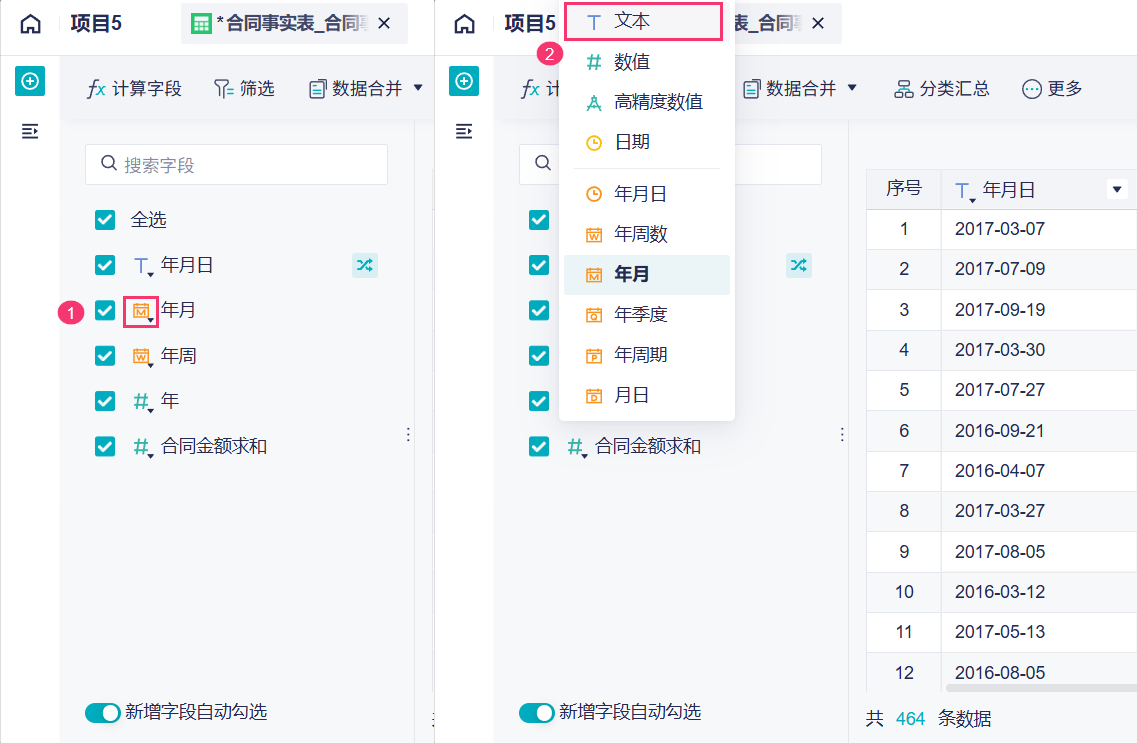
Task: Click the 年月 field type calendar icon
Action: (141, 311)
